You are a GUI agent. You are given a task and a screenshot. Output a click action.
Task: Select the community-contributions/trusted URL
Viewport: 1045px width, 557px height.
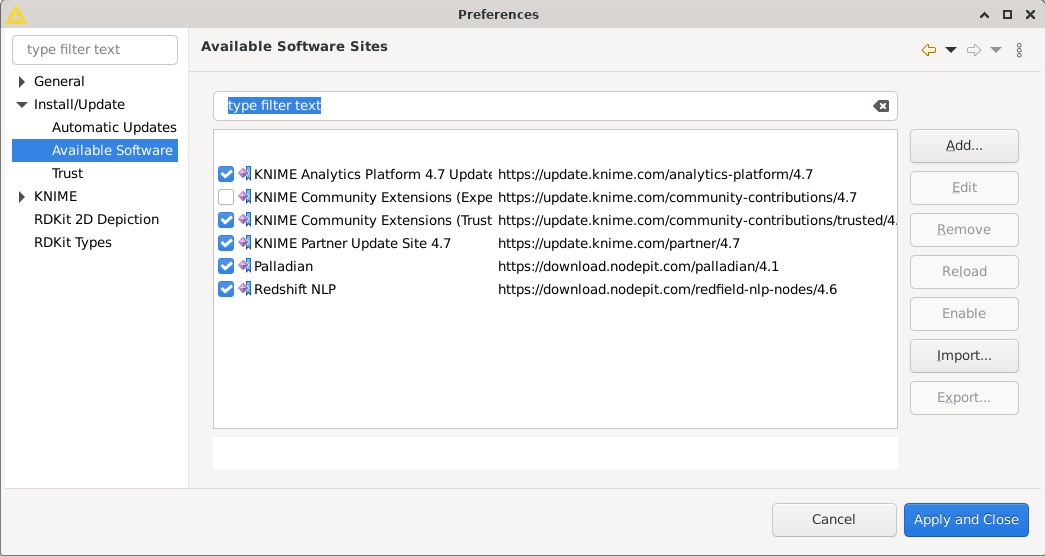[x=697, y=221]
